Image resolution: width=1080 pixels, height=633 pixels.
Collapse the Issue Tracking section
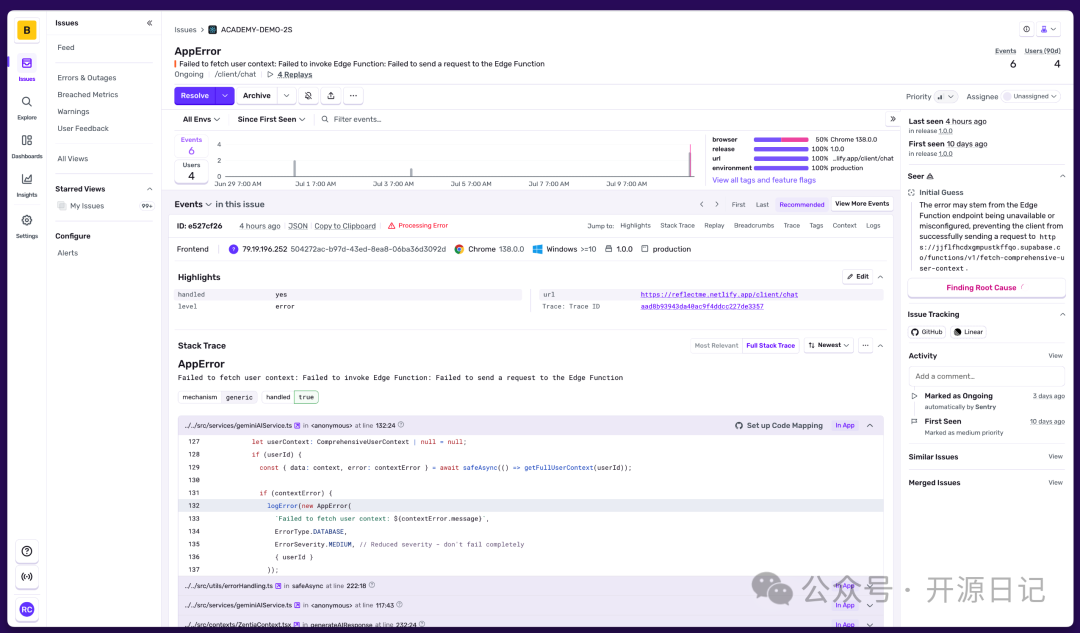[x=1062, y=314]
